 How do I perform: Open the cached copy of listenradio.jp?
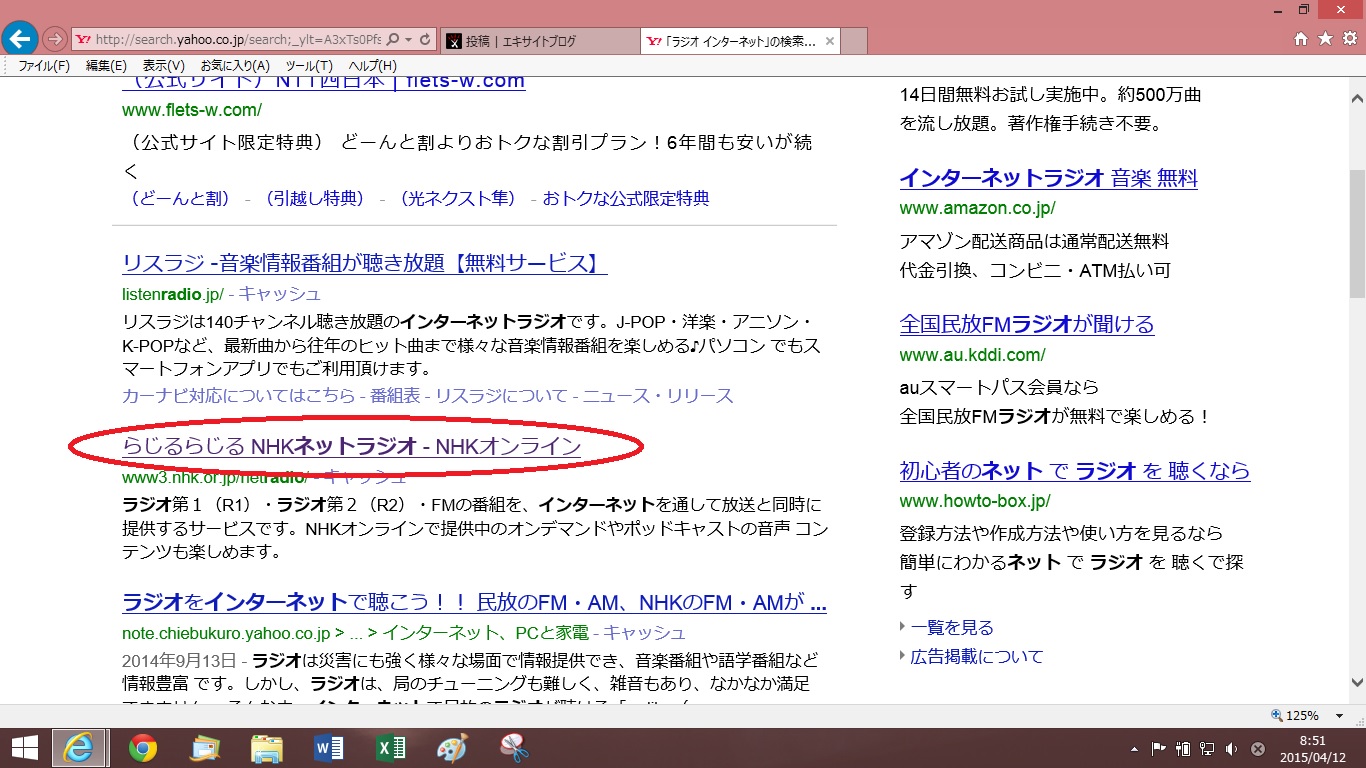280,294
